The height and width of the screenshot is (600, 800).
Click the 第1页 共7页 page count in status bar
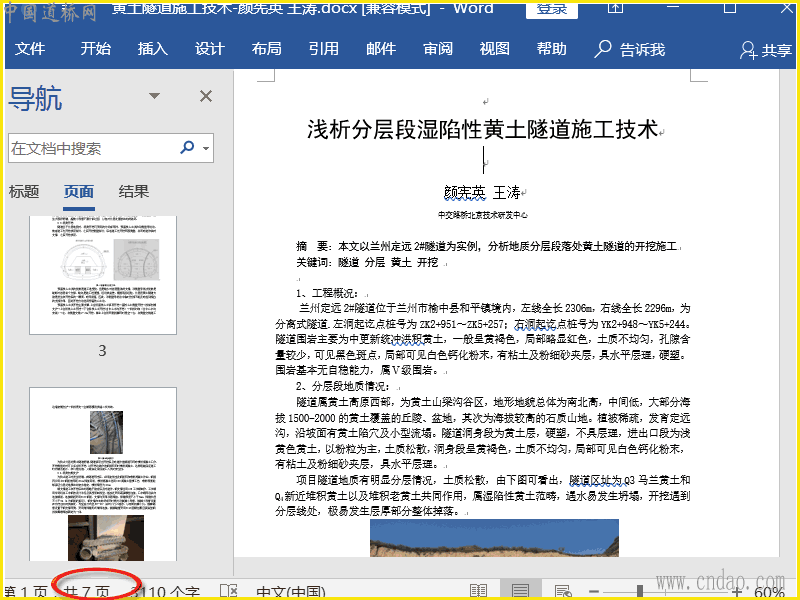[x=57, y=592]
